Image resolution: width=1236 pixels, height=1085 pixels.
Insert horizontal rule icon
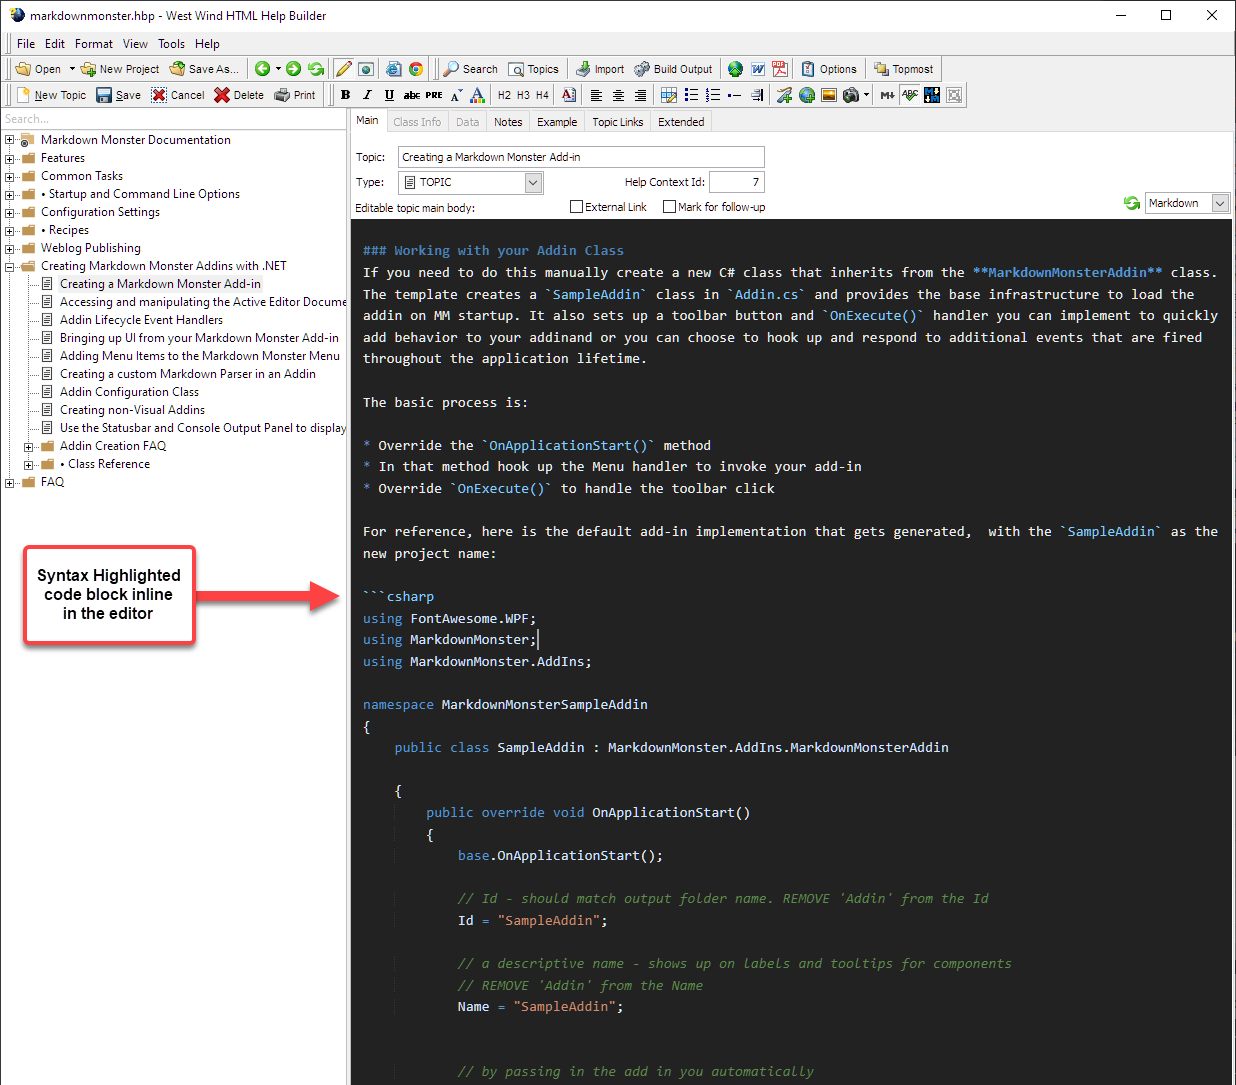pyautogui.click(x=735, y=95)
